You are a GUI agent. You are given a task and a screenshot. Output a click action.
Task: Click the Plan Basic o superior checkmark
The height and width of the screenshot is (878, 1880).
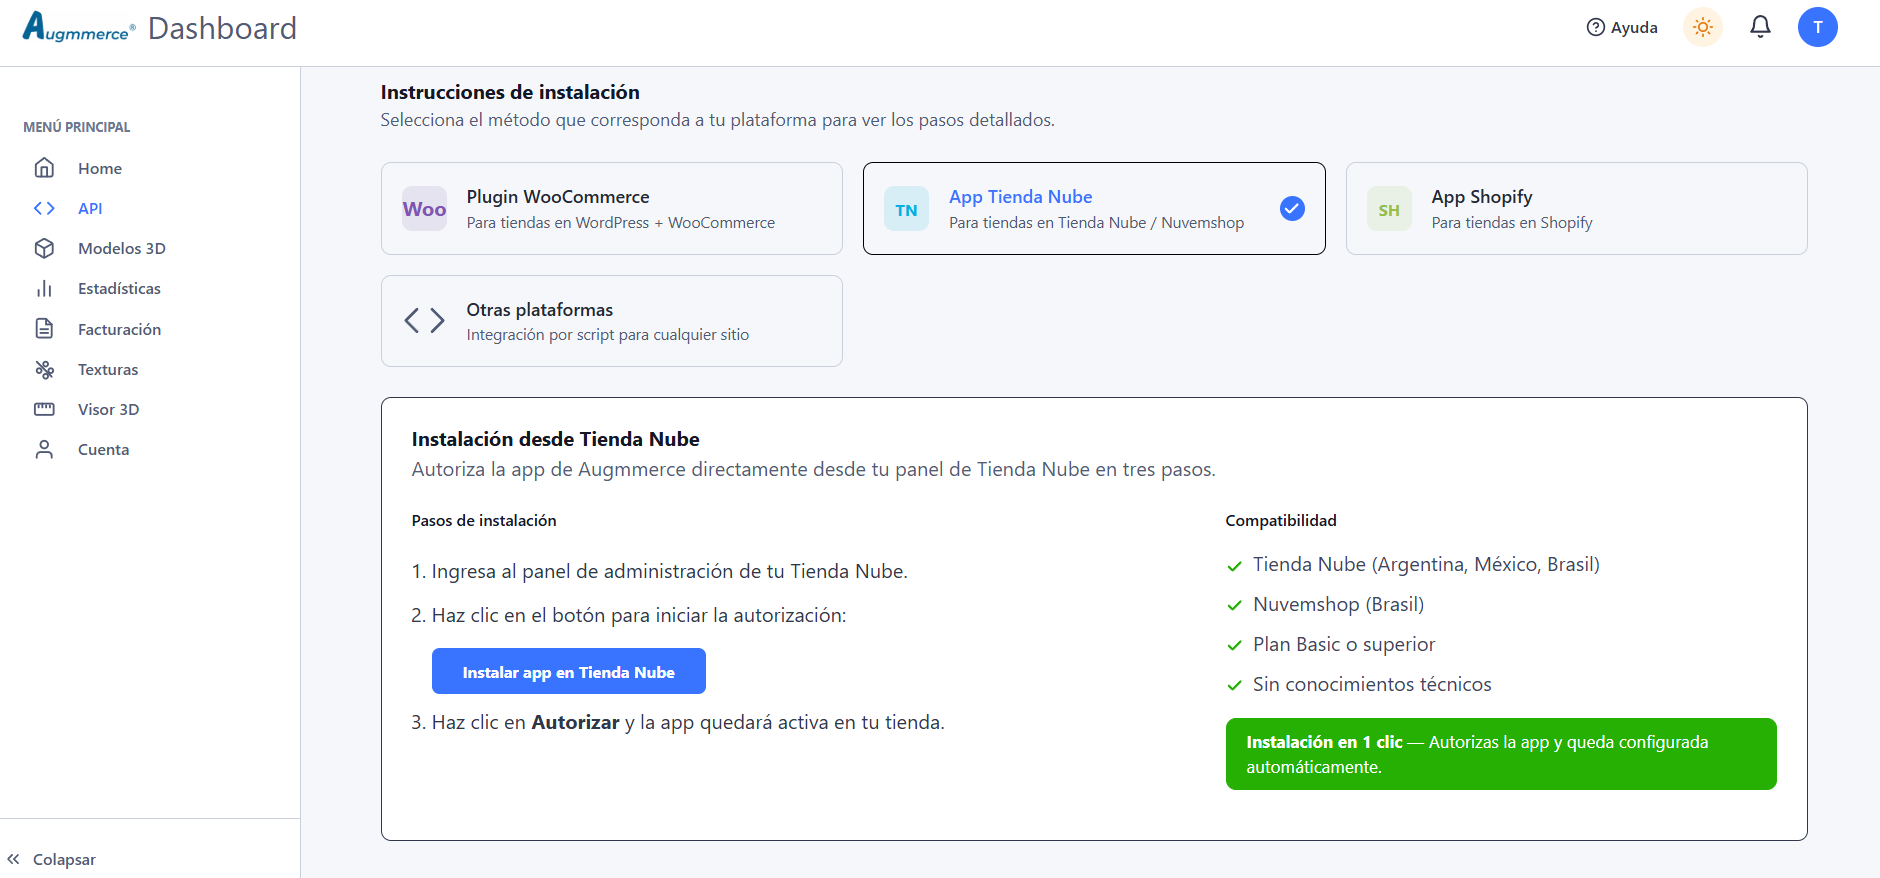pos(1234,646)
